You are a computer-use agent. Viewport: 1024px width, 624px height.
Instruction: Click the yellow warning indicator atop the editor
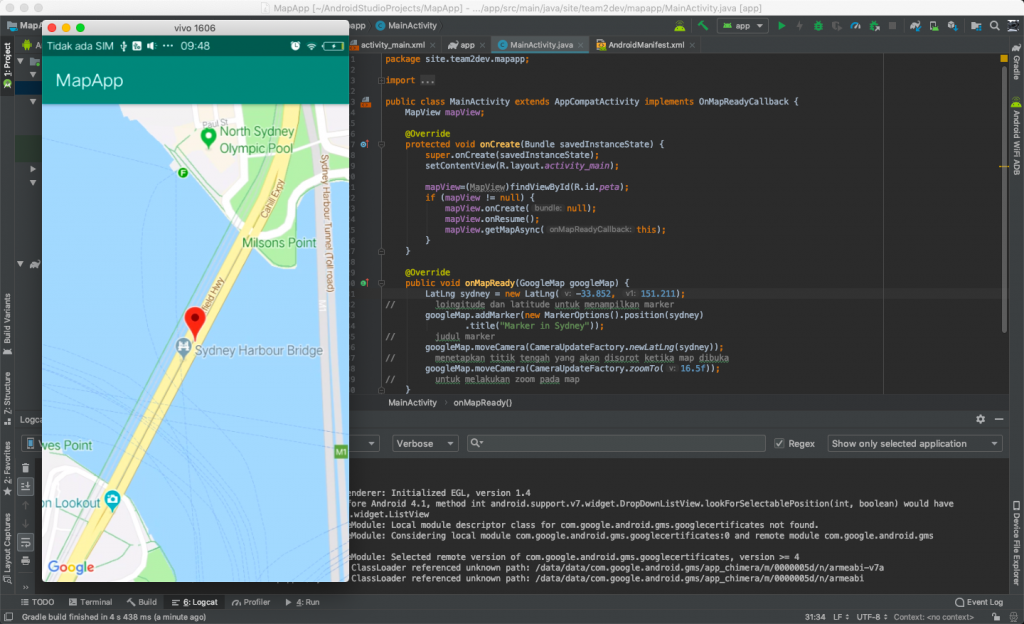tap(1004, 59)
